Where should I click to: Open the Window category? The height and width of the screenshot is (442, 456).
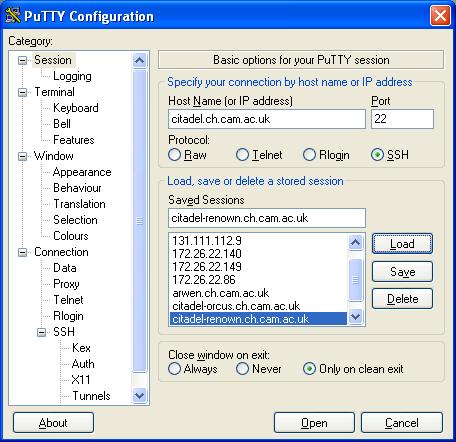pos(54,156)
